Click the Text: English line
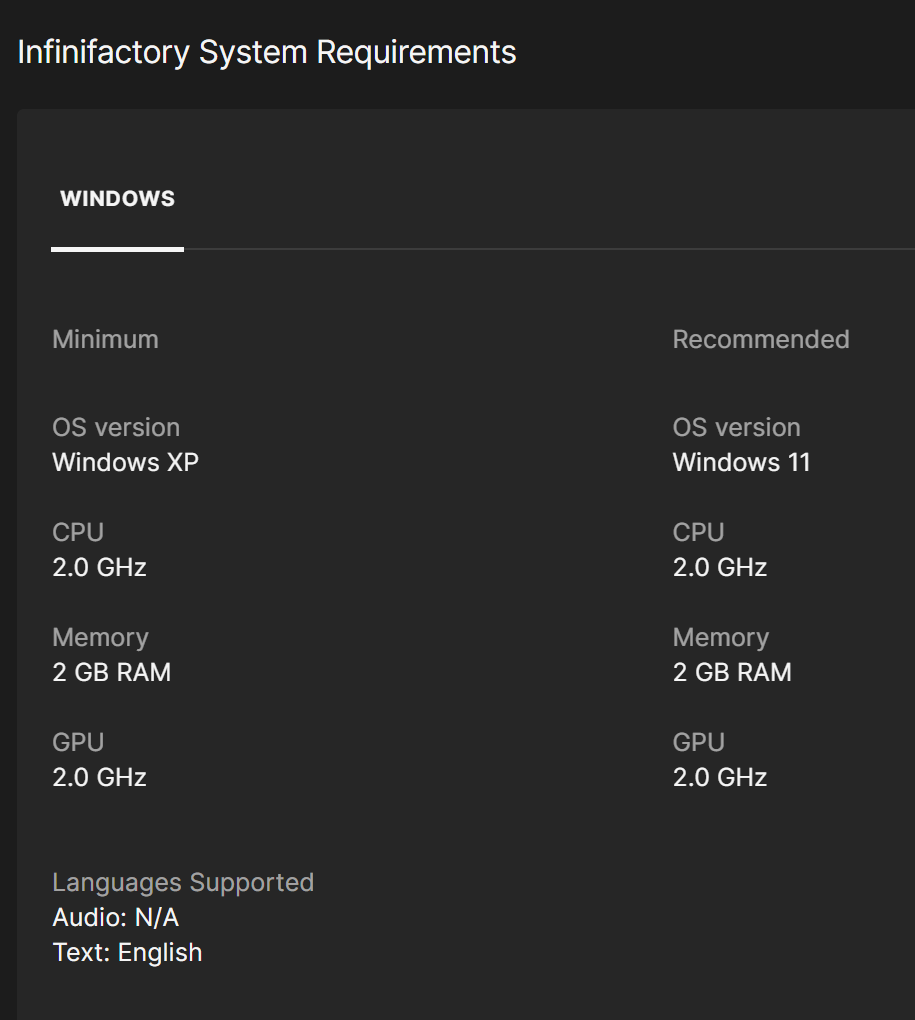The image size is (915, 1020). [x=127, y=953]
